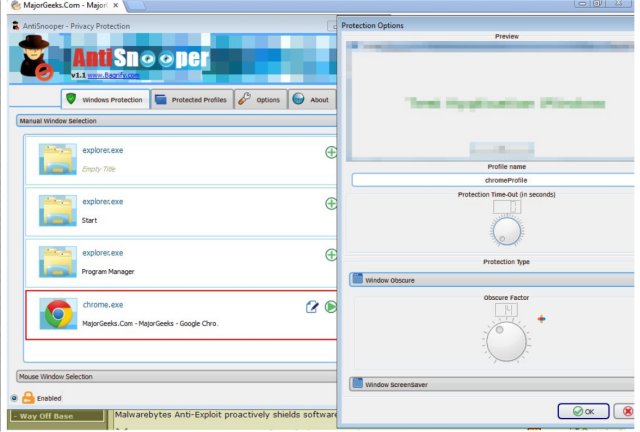Image resolution: width=640 pixels, height=432 pixels.
Task: Edit the chrome.exe protection profile
Action: pos(312,307)
